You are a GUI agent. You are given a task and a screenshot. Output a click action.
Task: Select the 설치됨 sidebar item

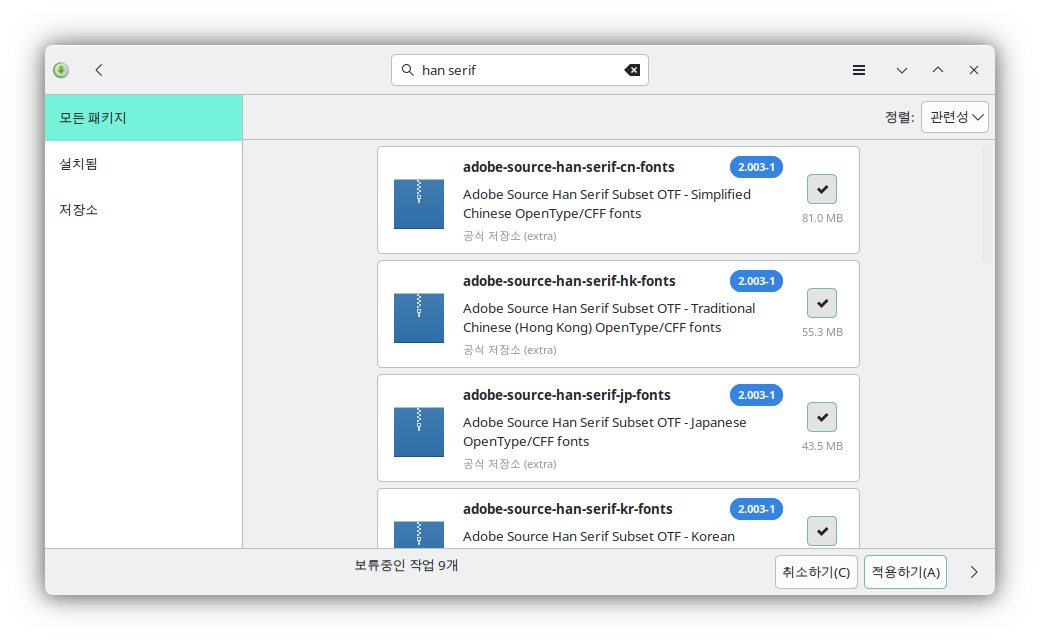pos(144,163)
